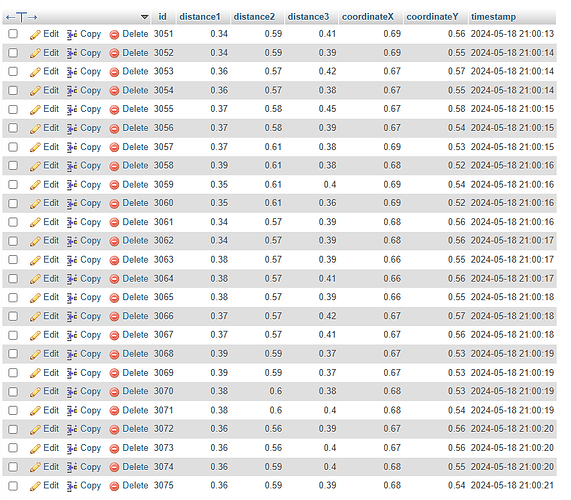This screenshot has height=500, width=571.
Task: Sort by the coordinateY column header
Action: [x=432, y=17]
